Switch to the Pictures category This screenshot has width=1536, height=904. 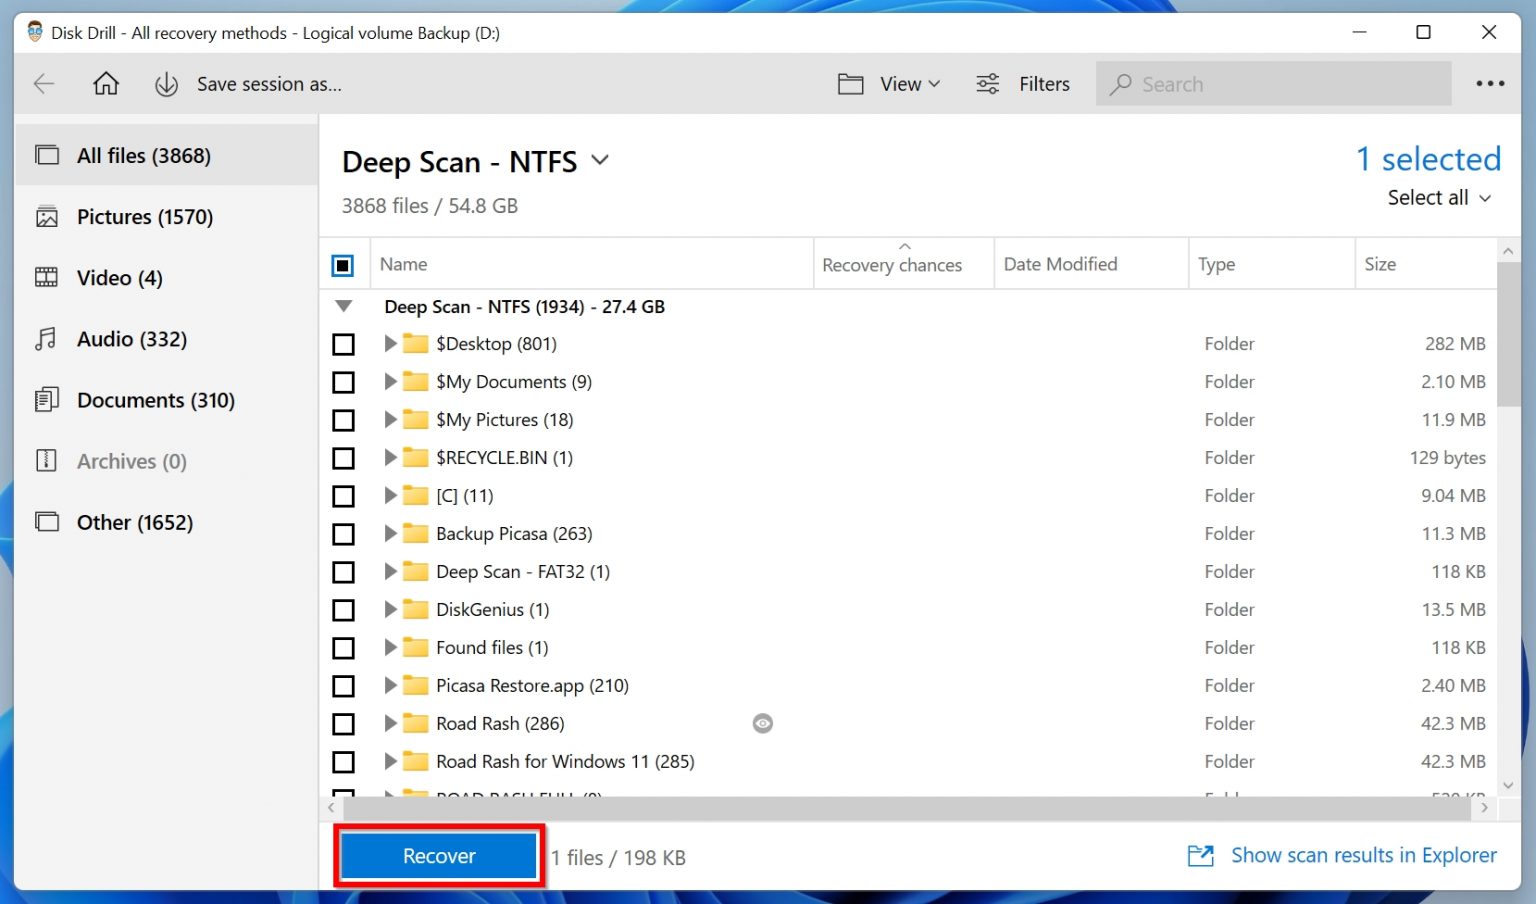(x=145, y=216)
